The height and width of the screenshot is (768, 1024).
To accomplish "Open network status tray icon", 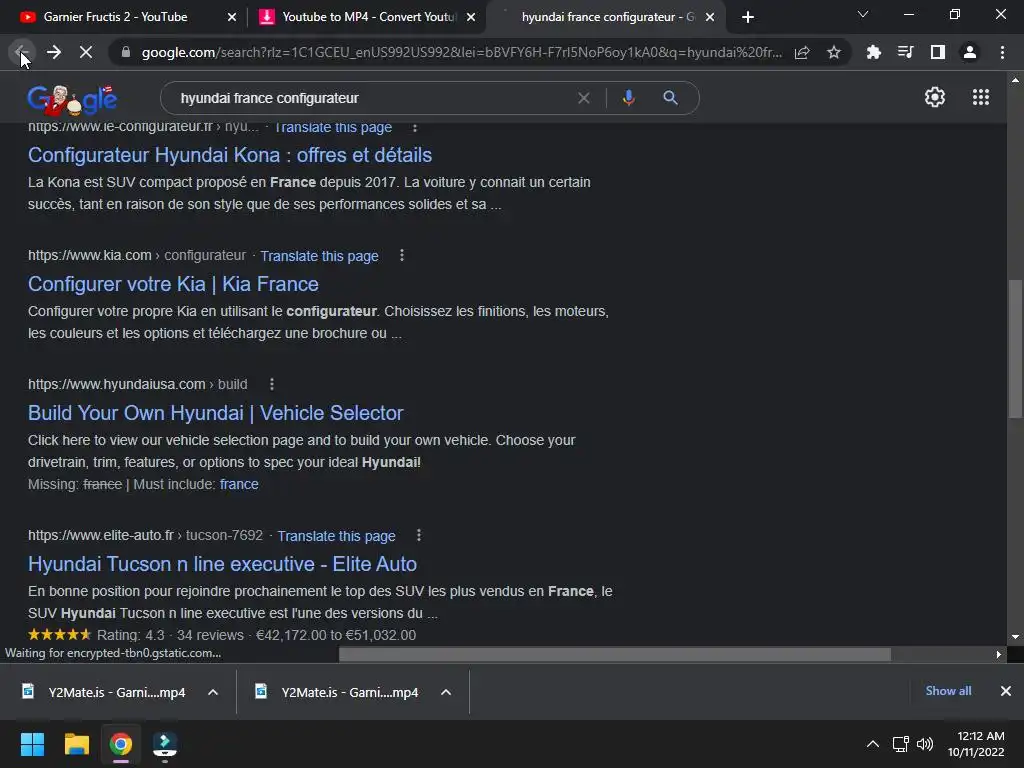I will 901,744.
